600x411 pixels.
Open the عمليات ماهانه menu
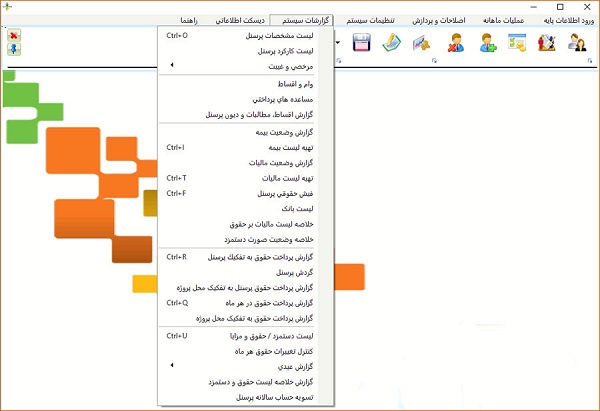coord(503,20)
